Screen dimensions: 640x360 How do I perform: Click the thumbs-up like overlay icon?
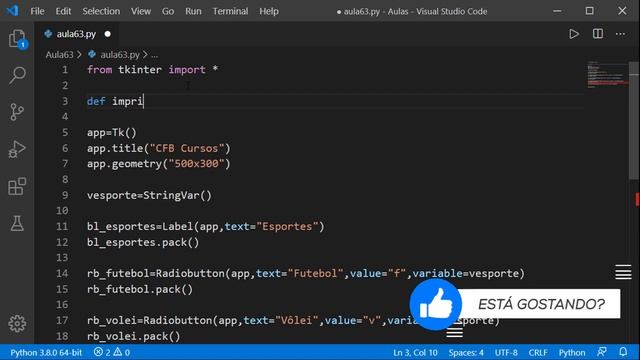click(x=436, y=304)
